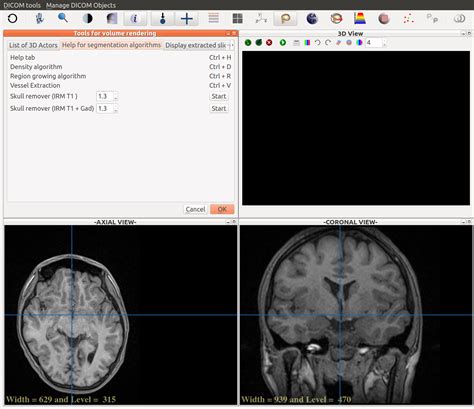Click the 3D View number spinbox arrows
Image resolution: width=474 pixels, height=409 pixels.
[385, 43]
